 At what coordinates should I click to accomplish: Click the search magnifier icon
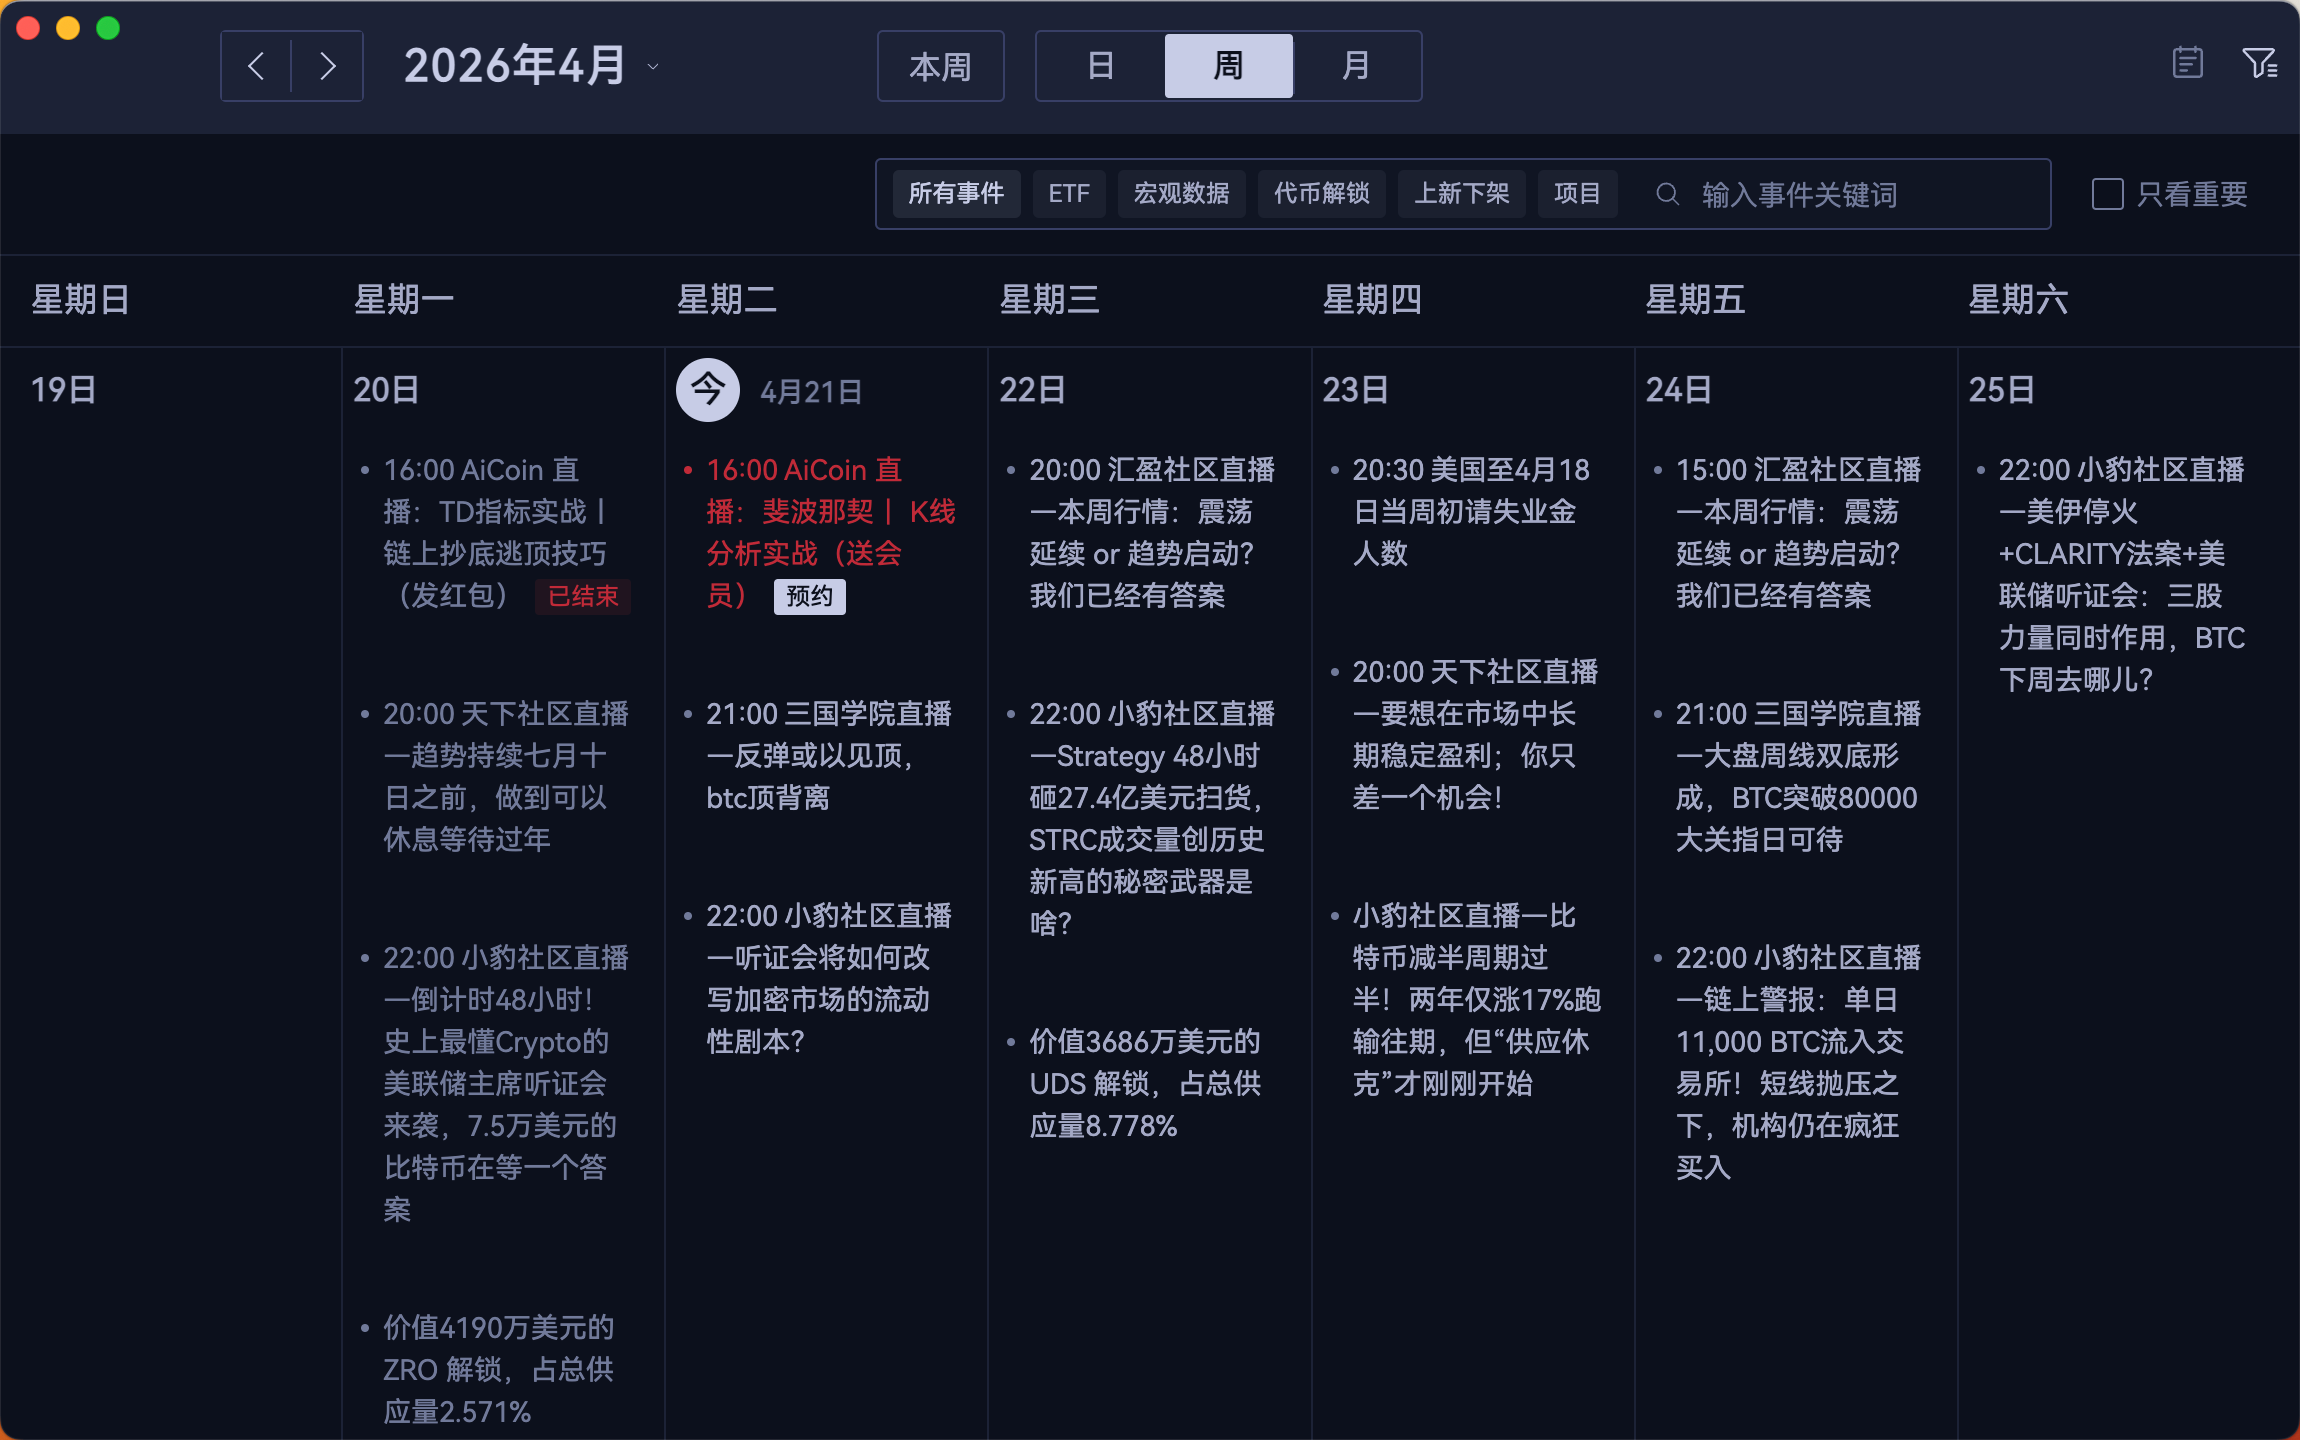(1667, 194)
